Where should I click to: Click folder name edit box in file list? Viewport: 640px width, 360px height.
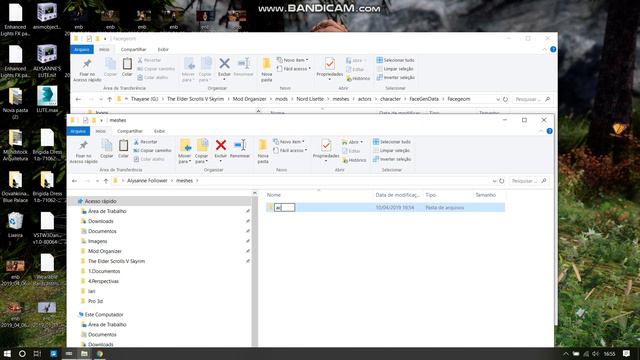coord(284,207)
